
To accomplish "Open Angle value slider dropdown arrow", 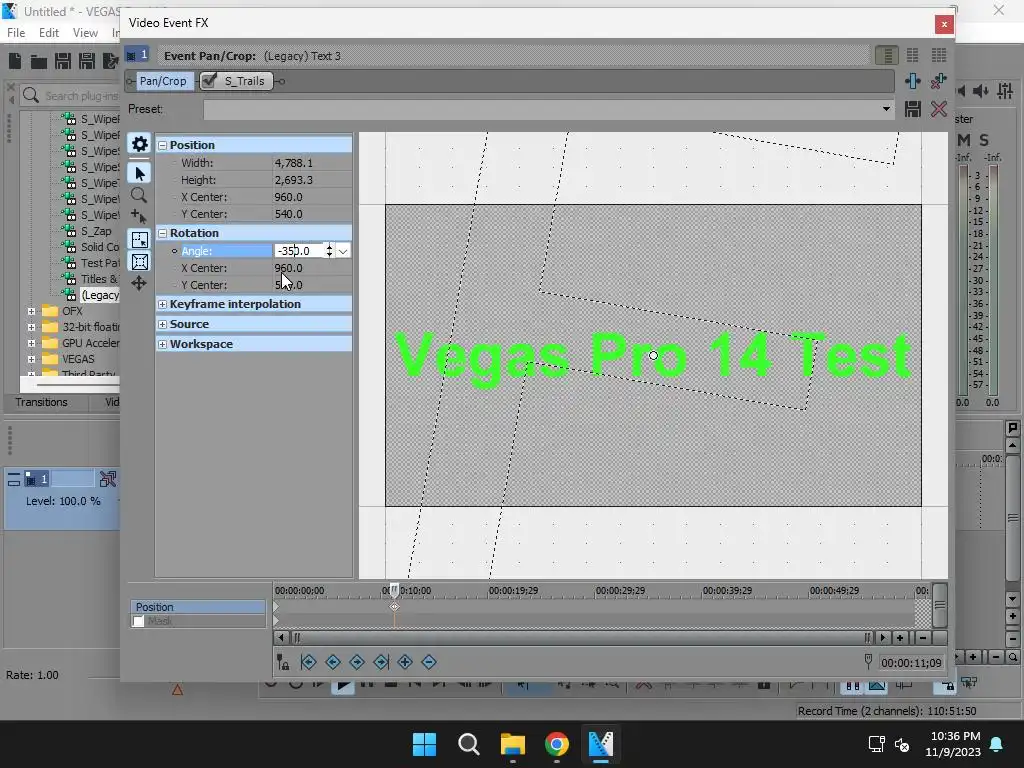I will point(343,251).
